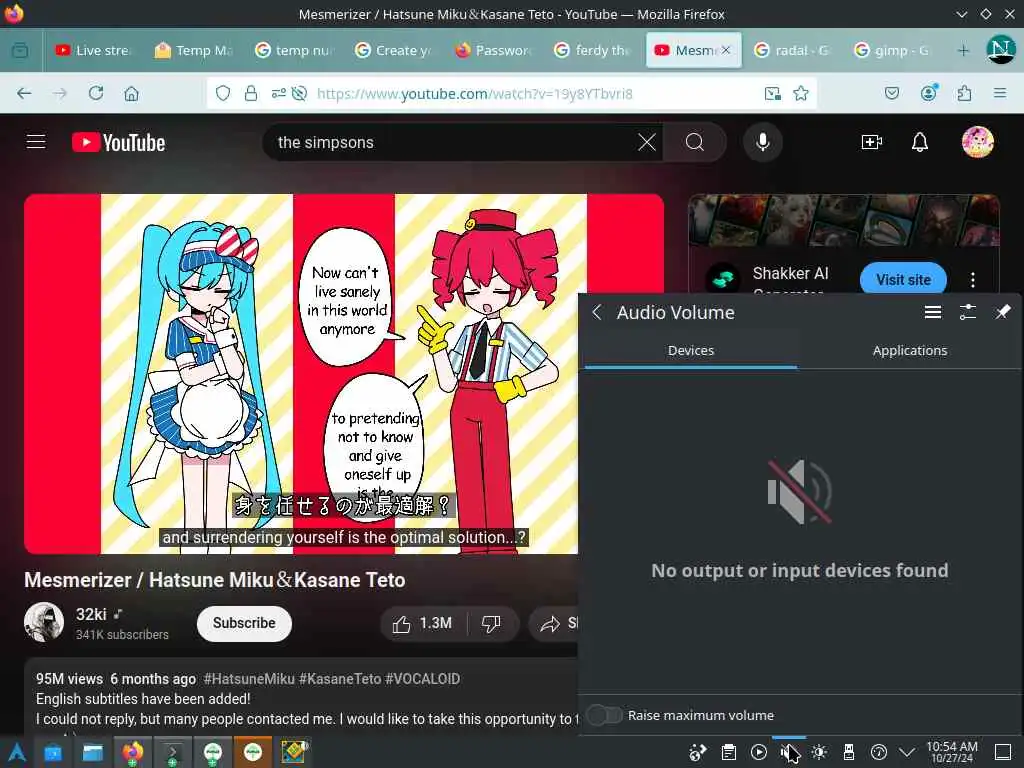Open the YouTube guide hamburger menu

coord(36,142)
